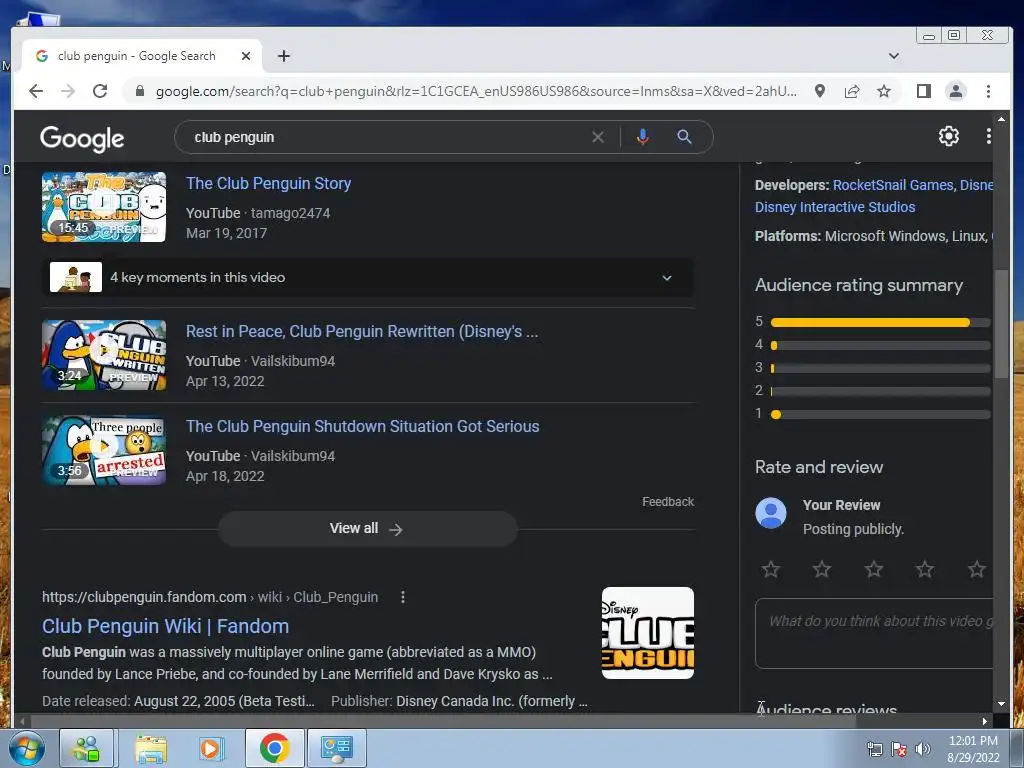Rate one star in review
1024x768 pixels.
coord(771,569)
